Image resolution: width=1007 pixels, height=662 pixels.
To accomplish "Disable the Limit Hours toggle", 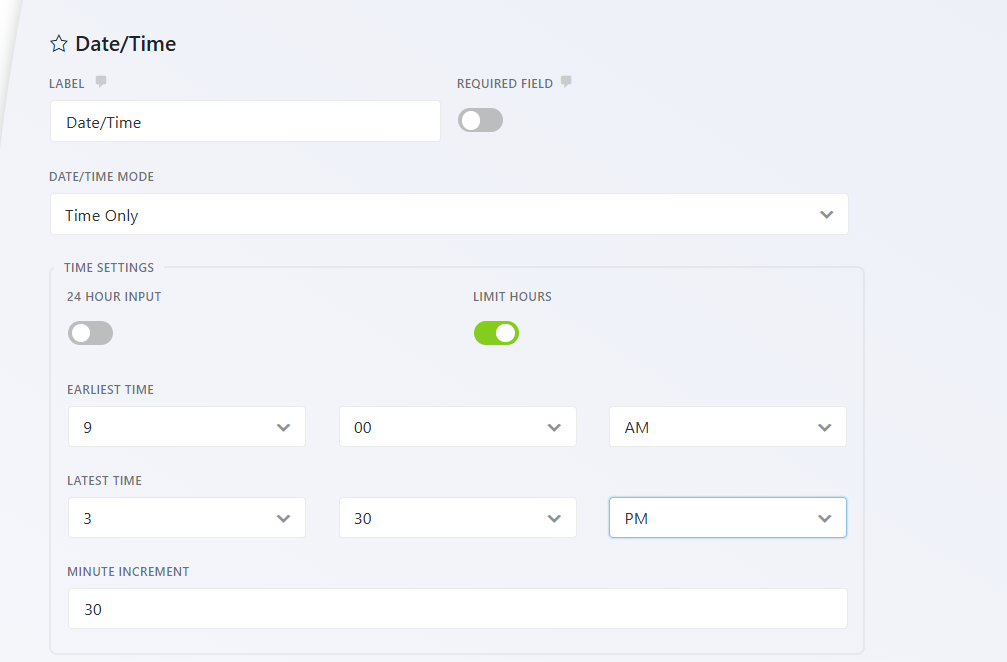I will tap(496, 333).
